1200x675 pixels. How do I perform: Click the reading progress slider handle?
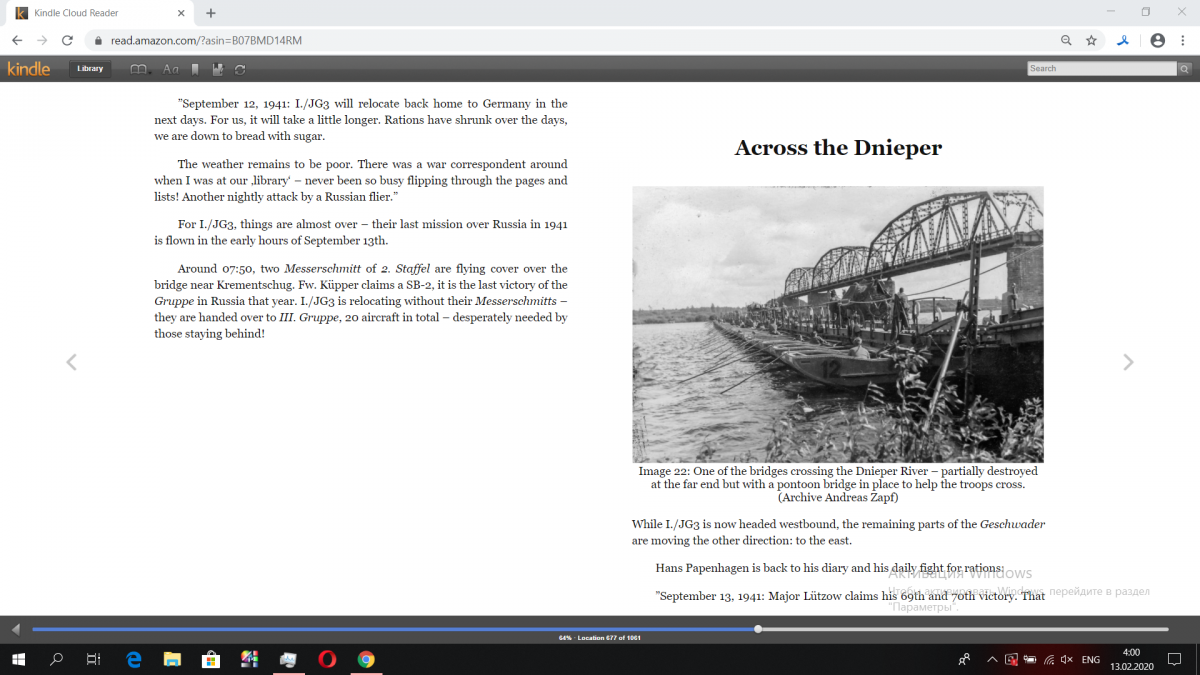[758, 629]
